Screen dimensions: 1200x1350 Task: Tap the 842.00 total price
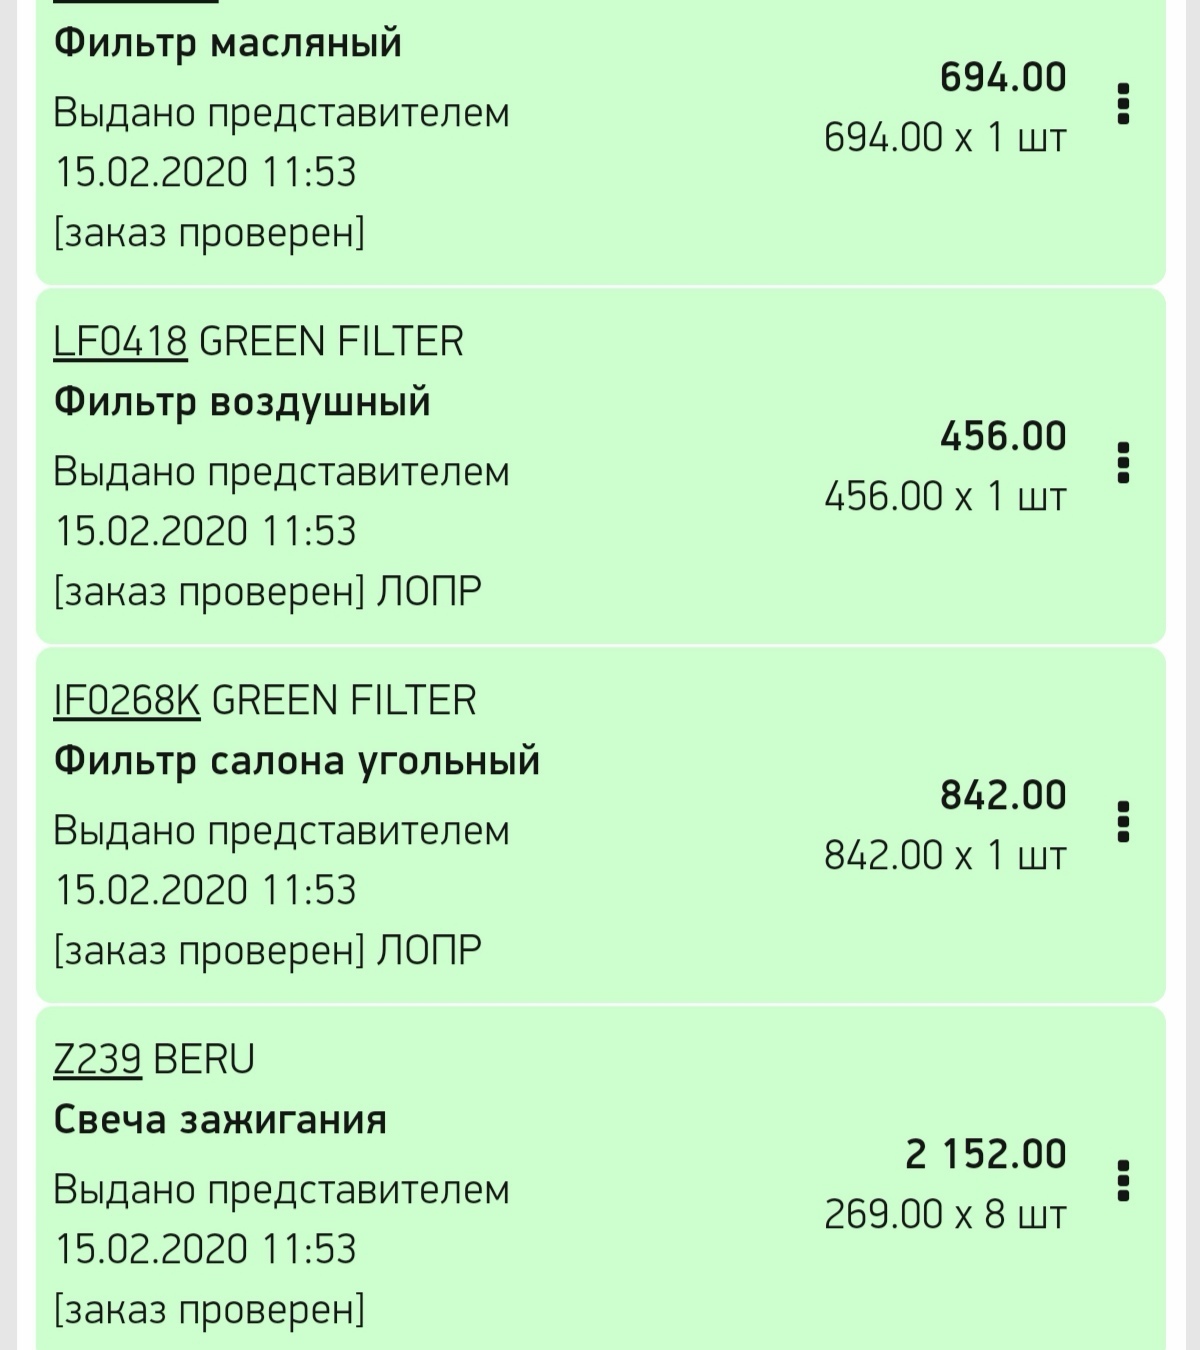point(1003,795)
